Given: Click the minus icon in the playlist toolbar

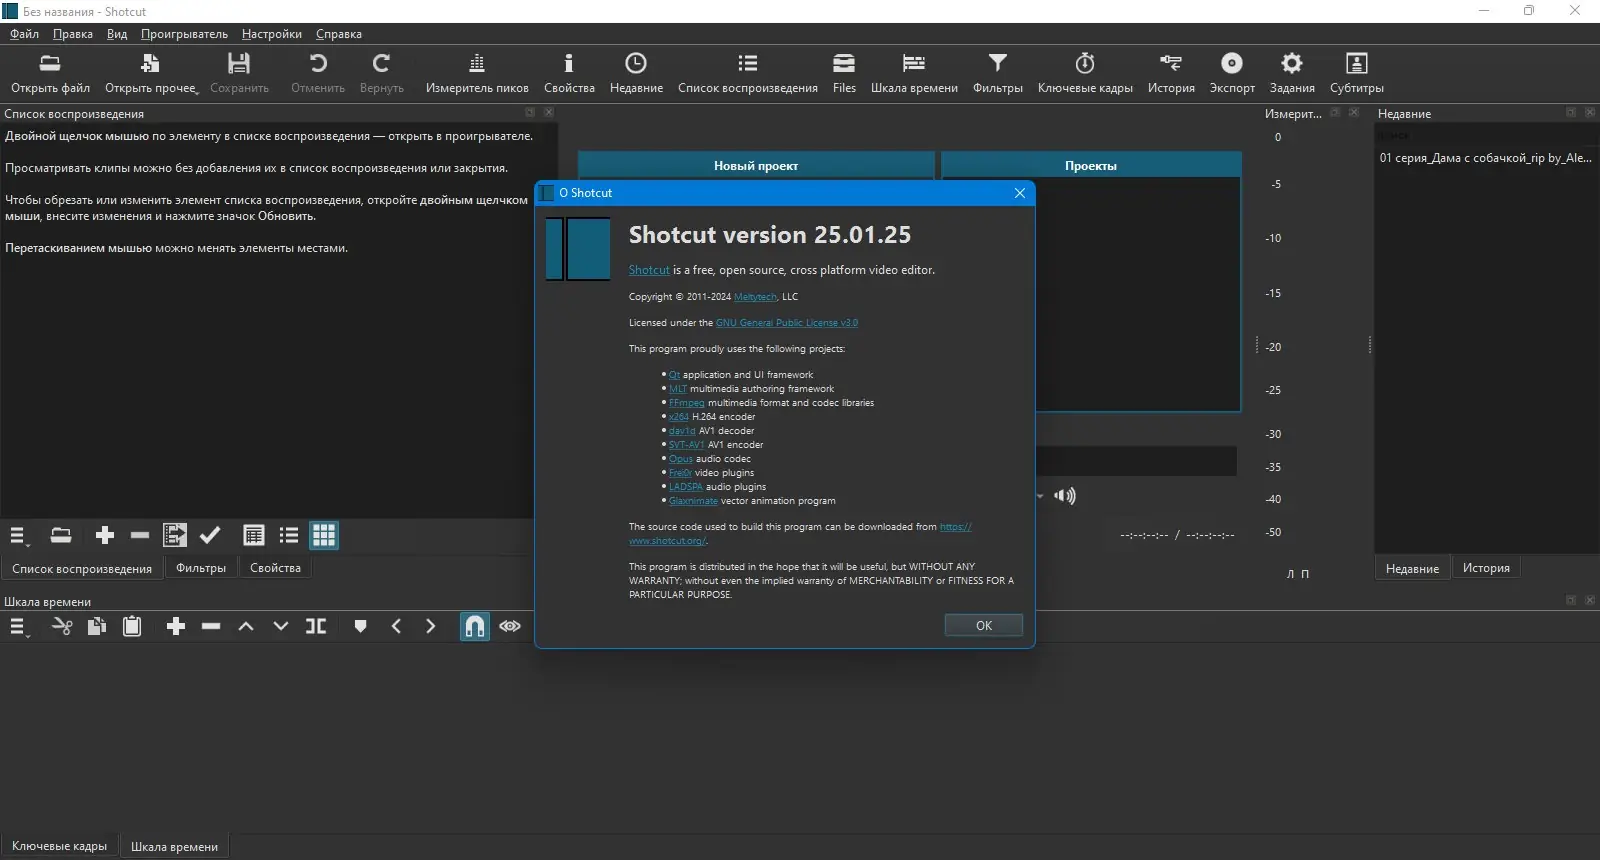Looking at the screenshot, I should 140,536.
